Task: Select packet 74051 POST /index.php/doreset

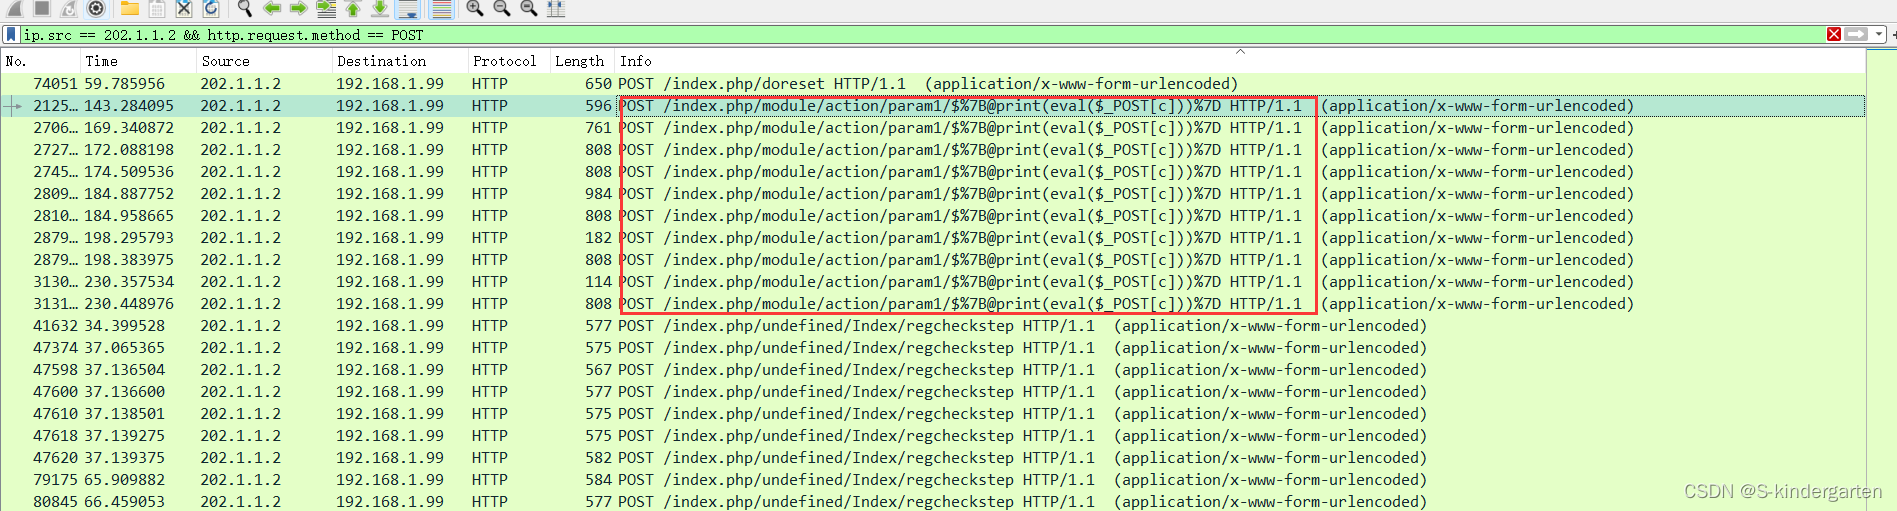Action: click(x=932, y=84)
